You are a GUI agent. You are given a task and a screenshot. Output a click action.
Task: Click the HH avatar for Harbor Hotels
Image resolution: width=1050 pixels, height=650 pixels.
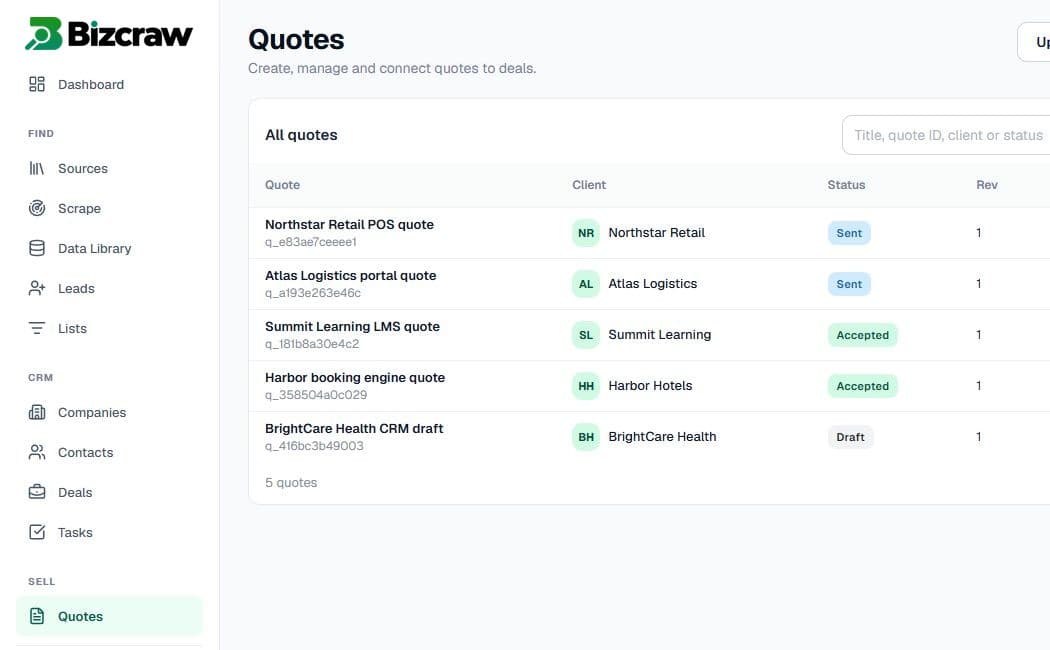coord(586,386)
